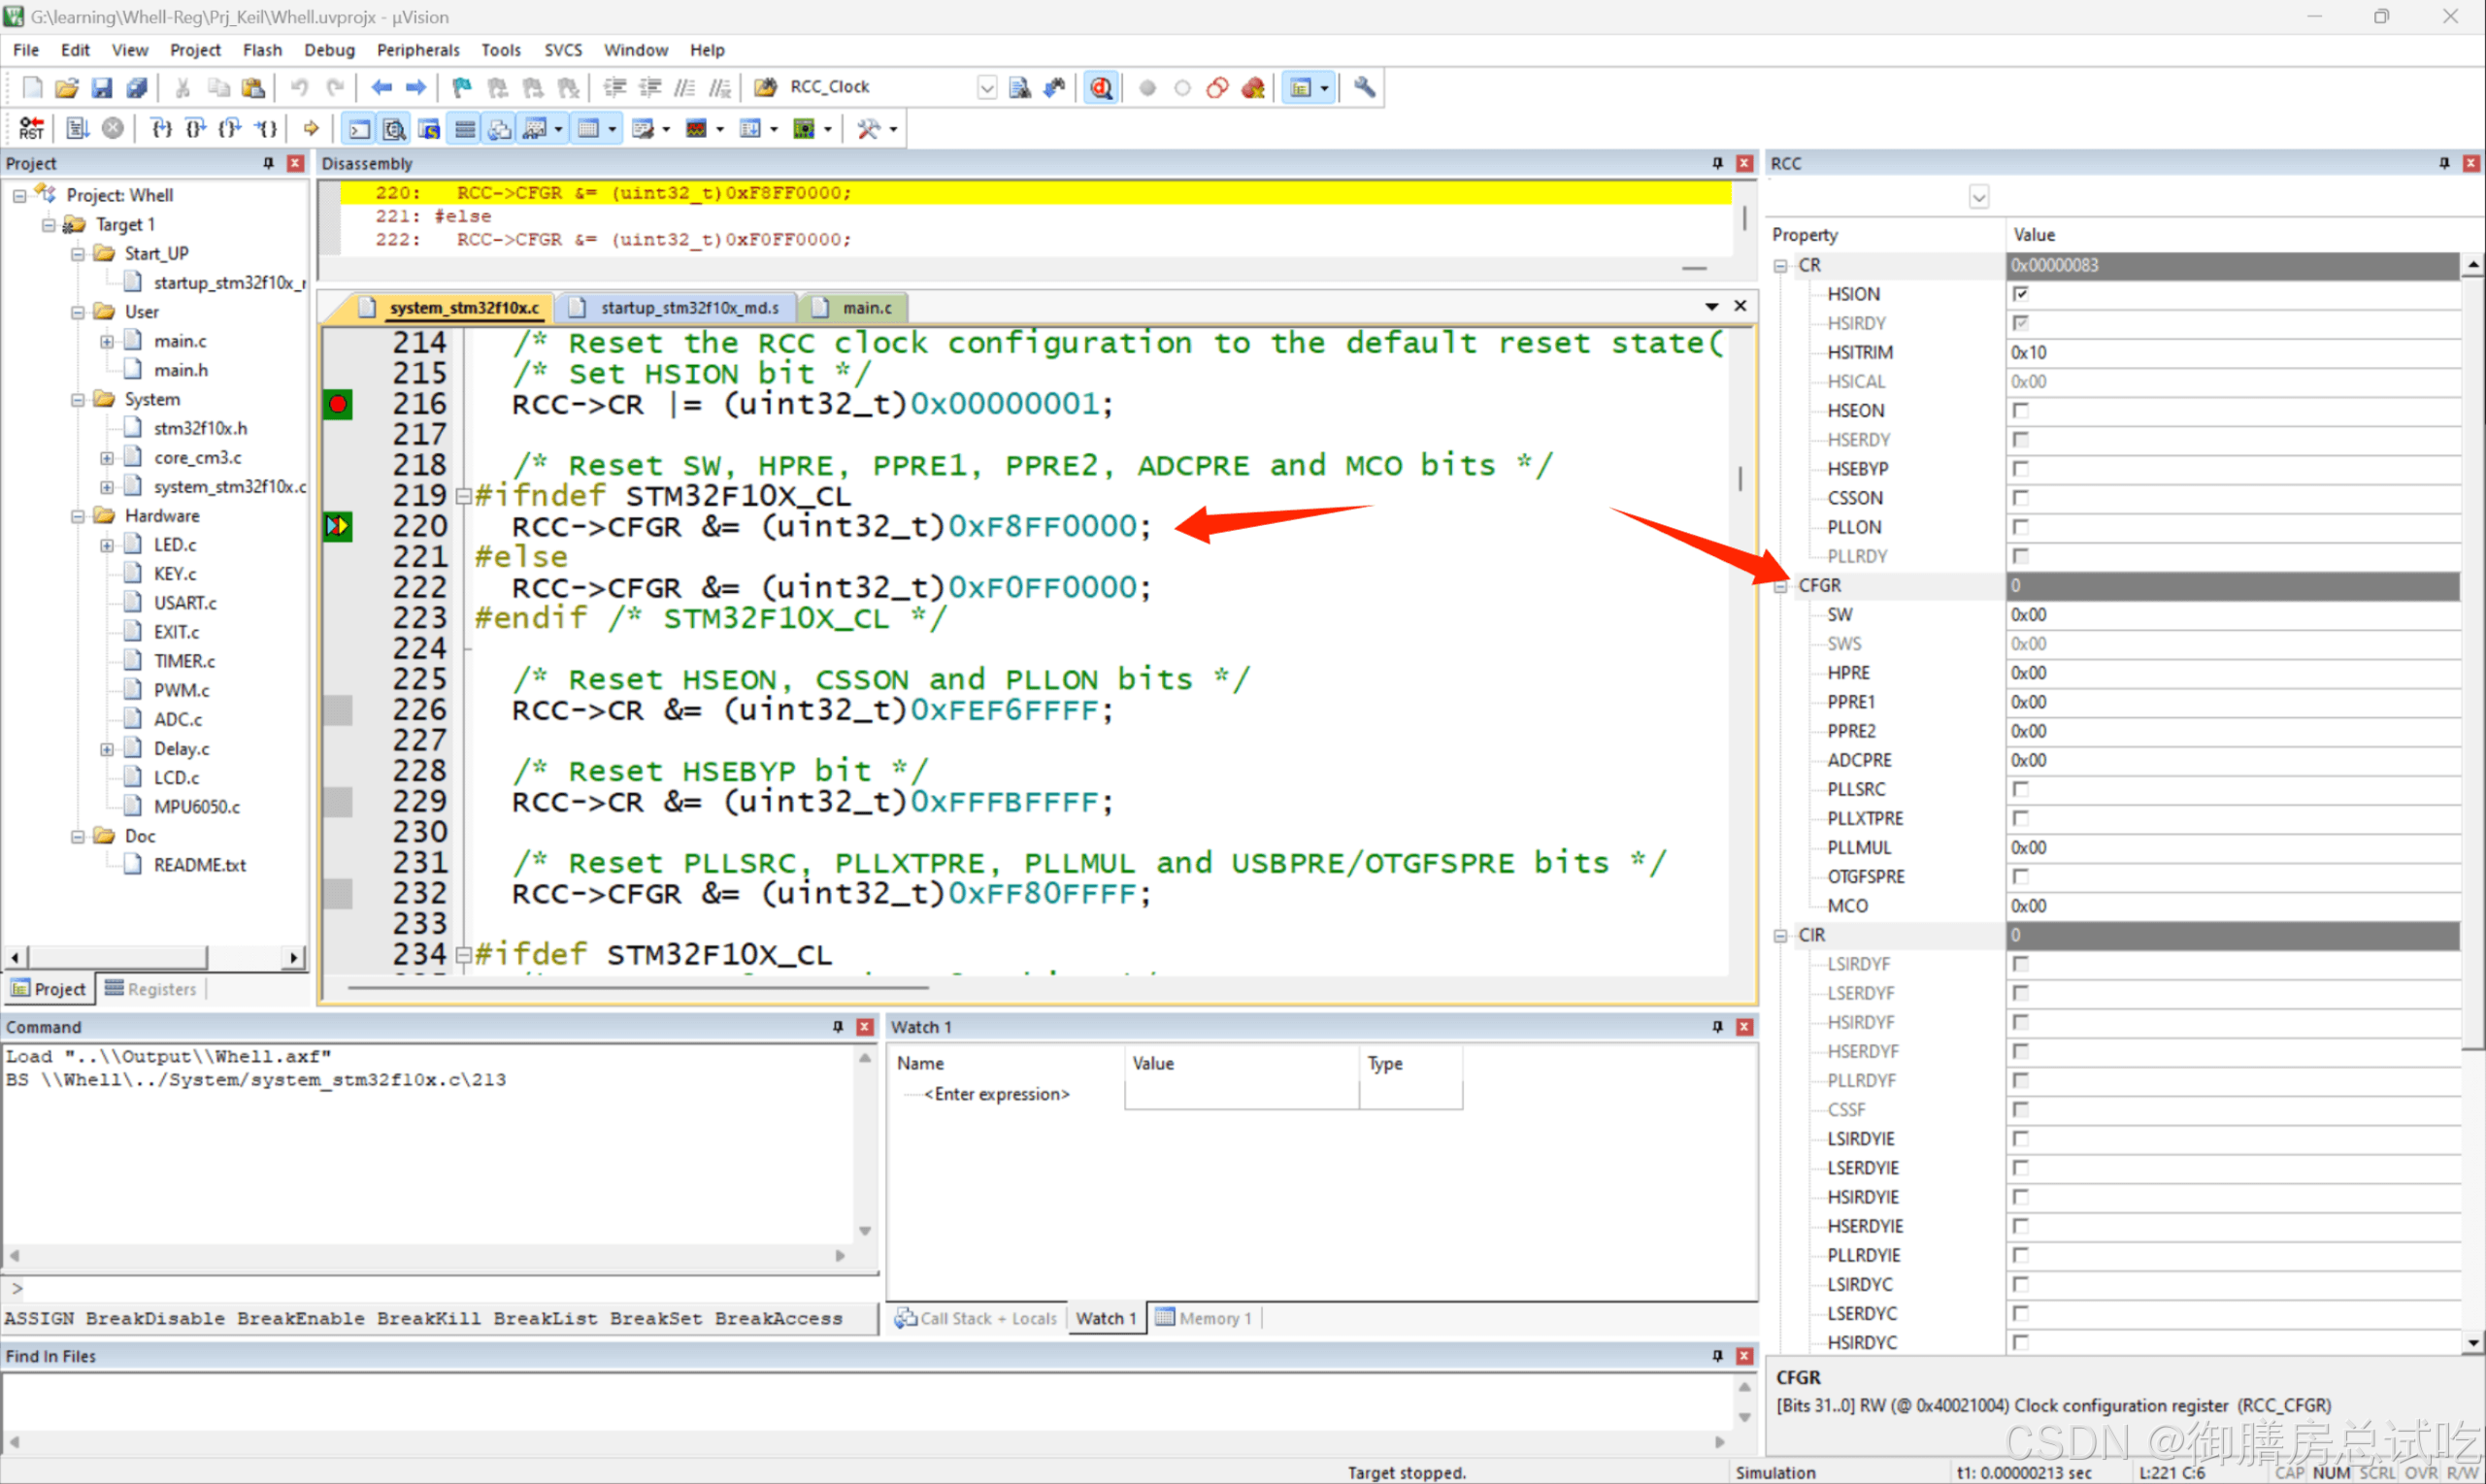Open the RCC_Clock target dropdown
2486x1484 pixels.
click(x=986, y=88)
